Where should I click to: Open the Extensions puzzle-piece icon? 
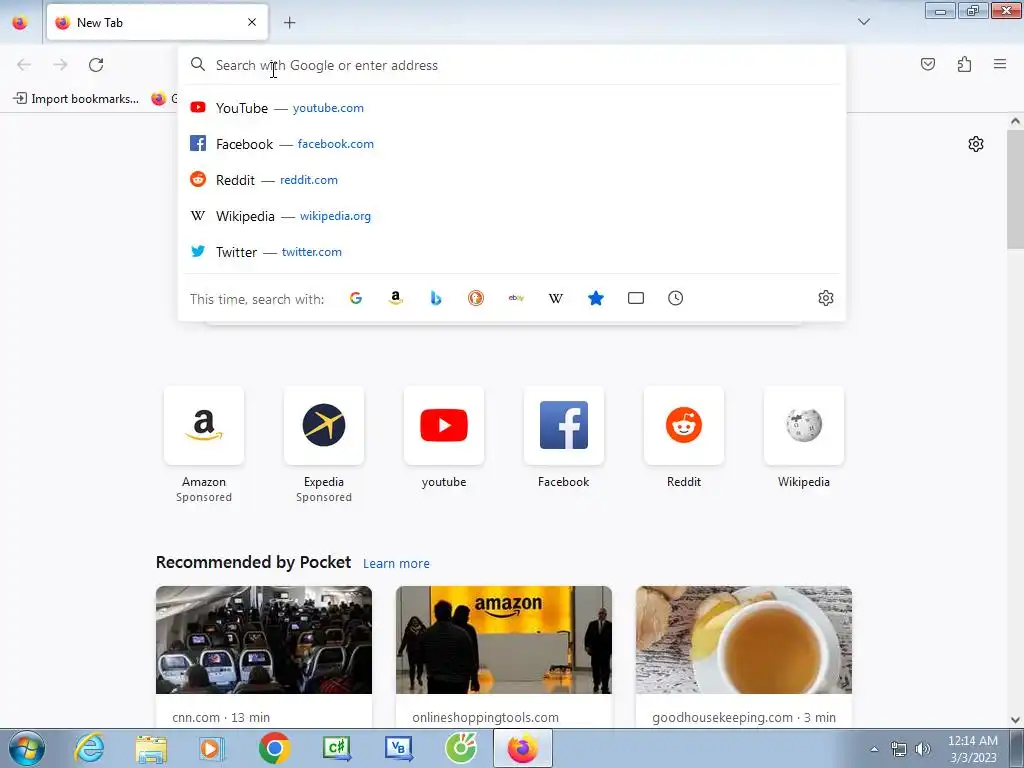tap(964, 64)
